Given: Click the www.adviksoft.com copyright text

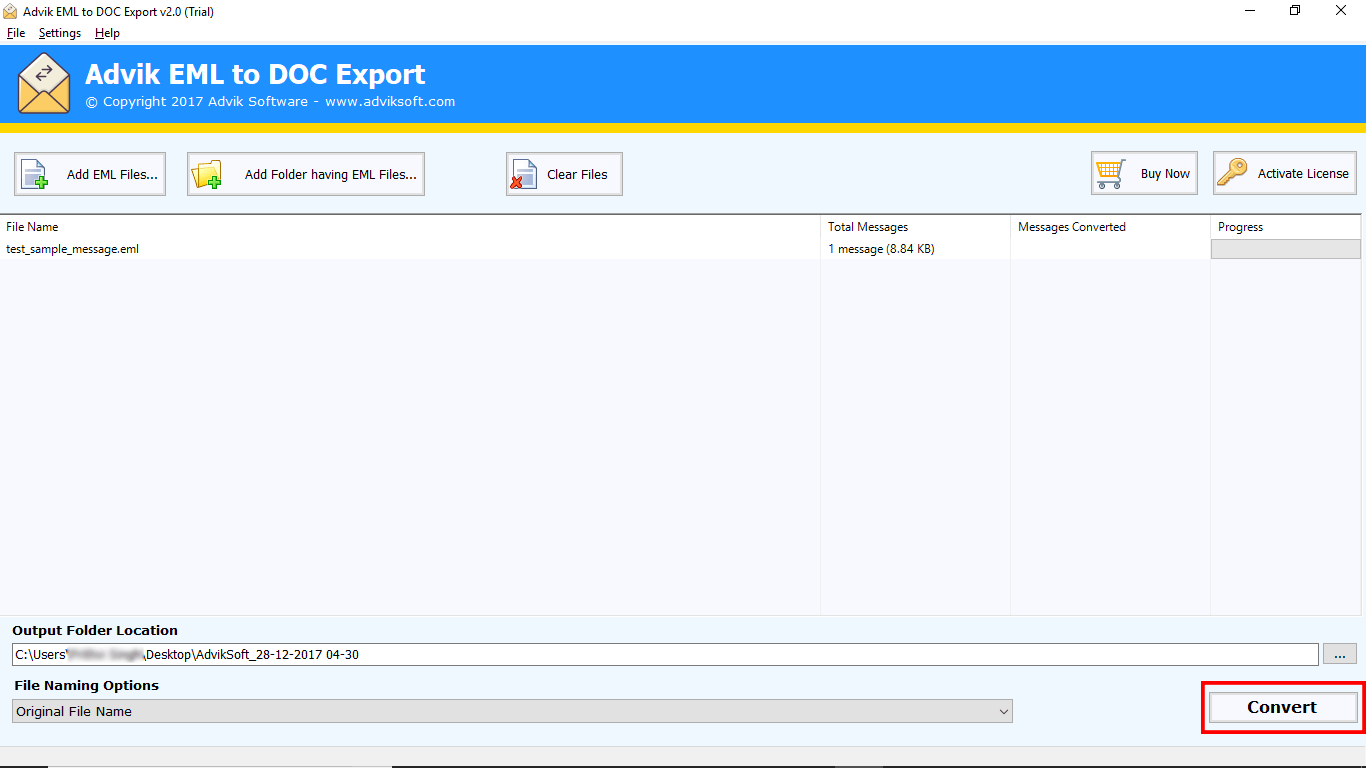Looking at the screenshot, I should 390,101.
